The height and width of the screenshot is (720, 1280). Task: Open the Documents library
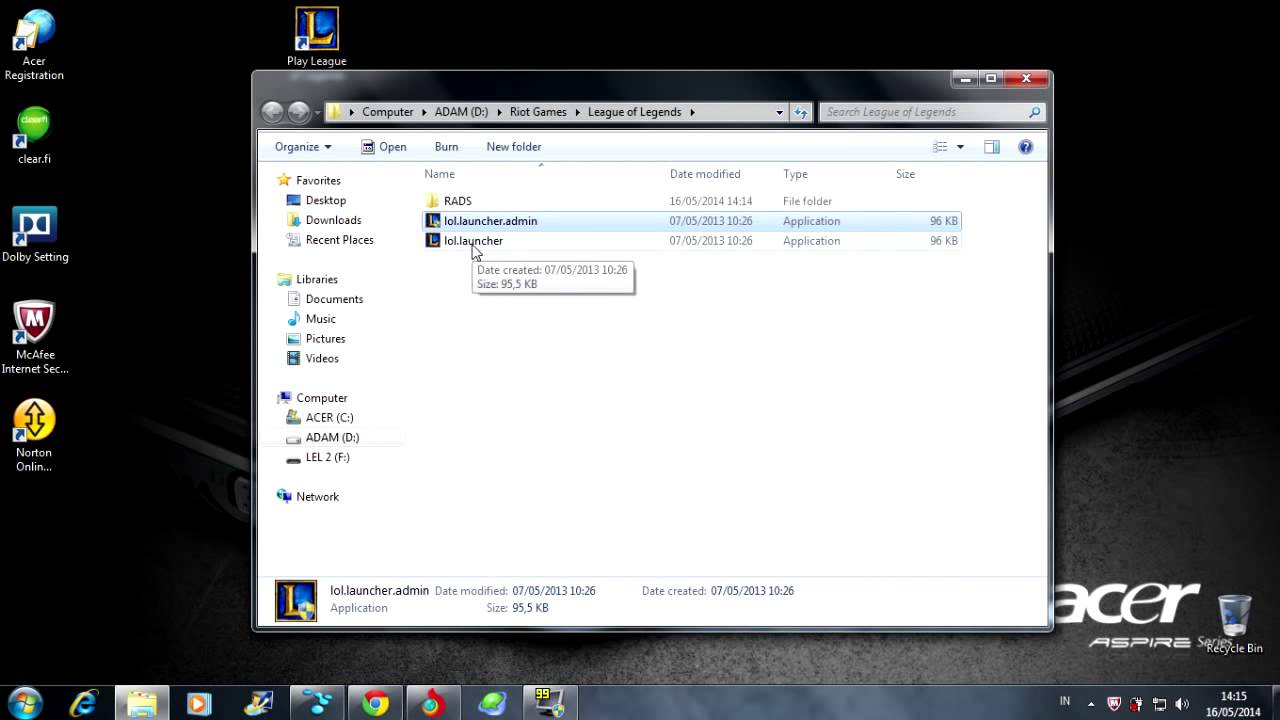point(334,299)
